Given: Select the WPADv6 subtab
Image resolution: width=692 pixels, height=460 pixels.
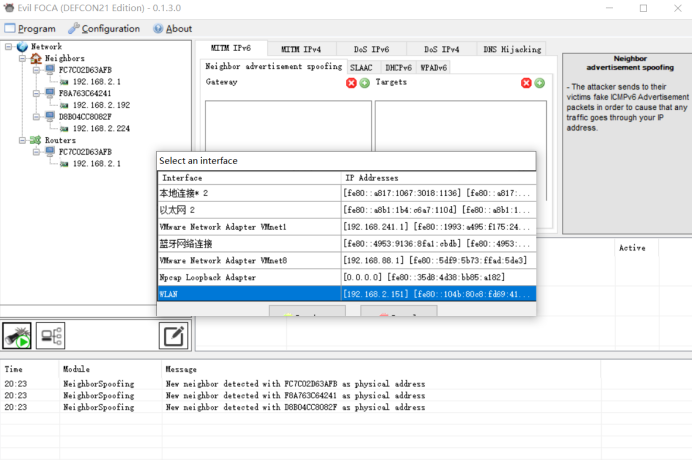Looking at the screenshot, I should click(x=433, y=68).
